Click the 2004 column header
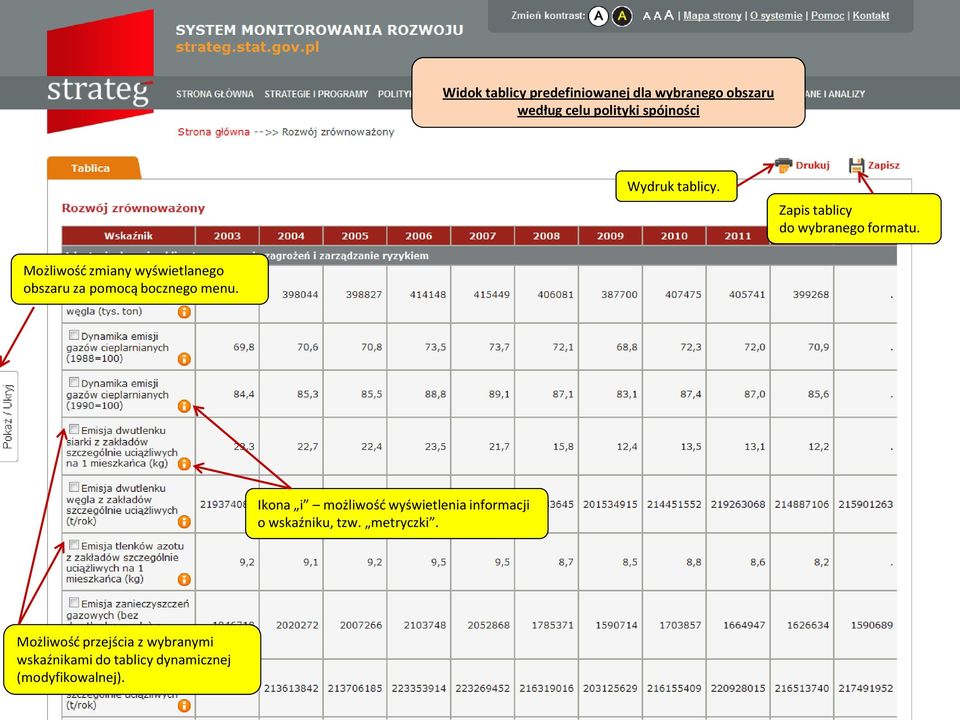Screen dimensions: 960x720 point(291,236)
